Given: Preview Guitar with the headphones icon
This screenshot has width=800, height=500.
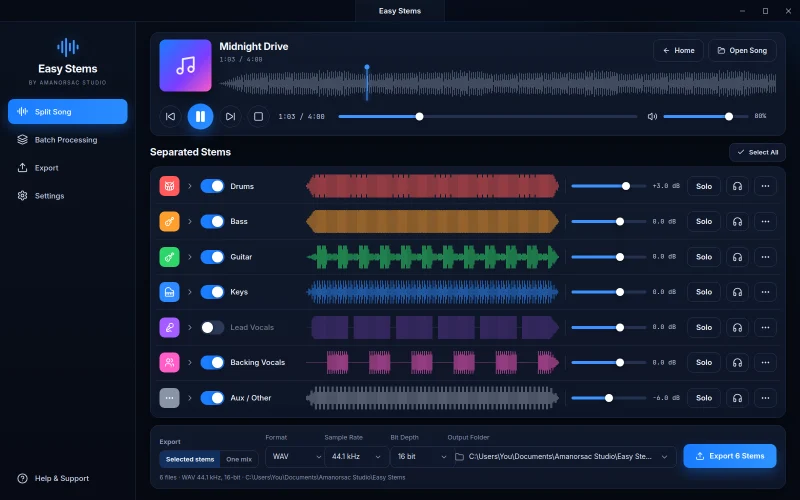Looking at the screenshot, I should point(737,257).
